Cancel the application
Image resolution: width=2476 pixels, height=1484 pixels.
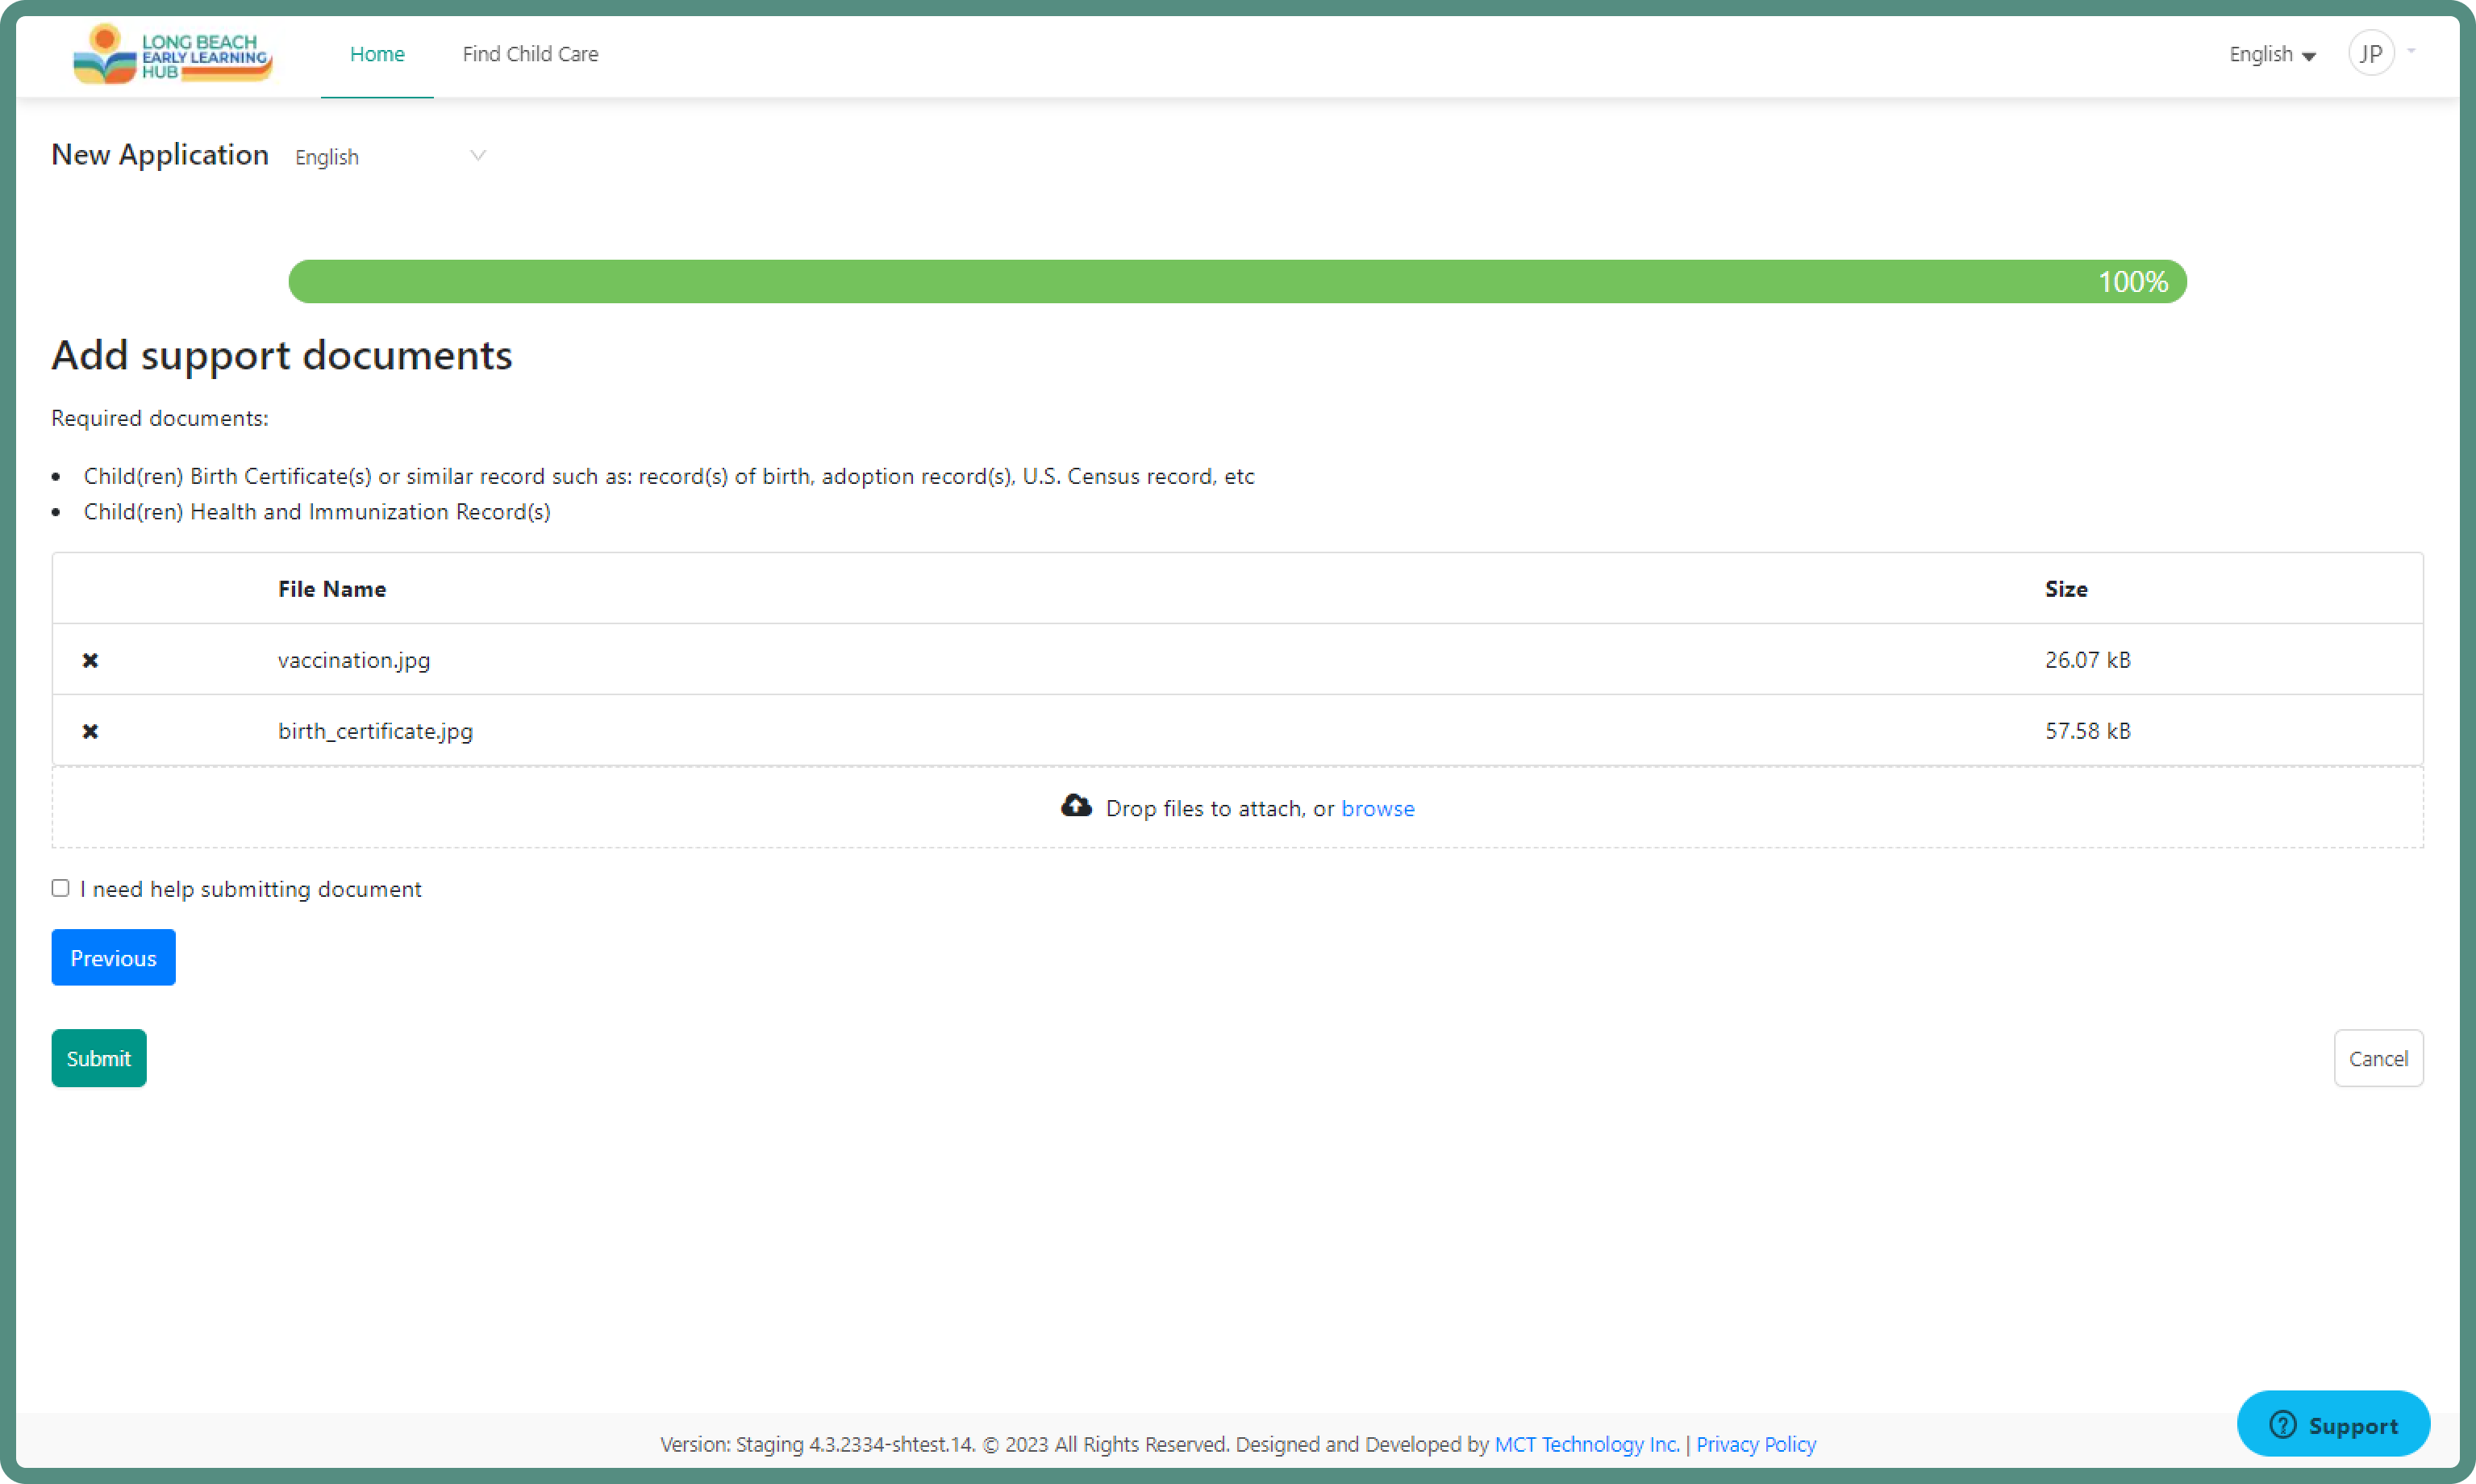coord(2378,1058)
